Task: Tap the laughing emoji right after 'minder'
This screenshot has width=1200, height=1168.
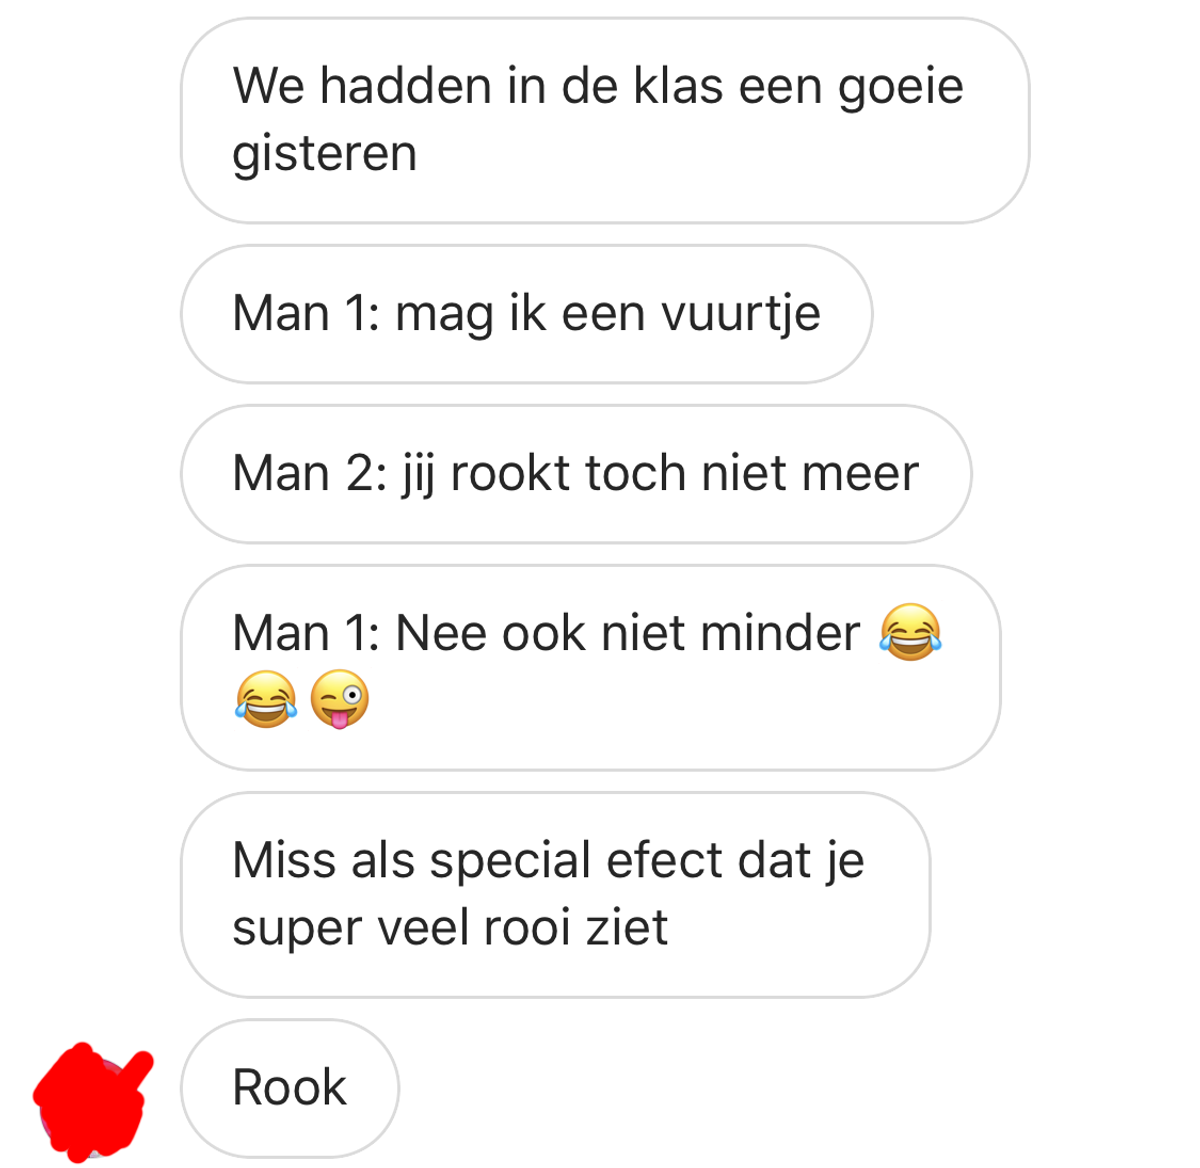Action: click(911, 632)
